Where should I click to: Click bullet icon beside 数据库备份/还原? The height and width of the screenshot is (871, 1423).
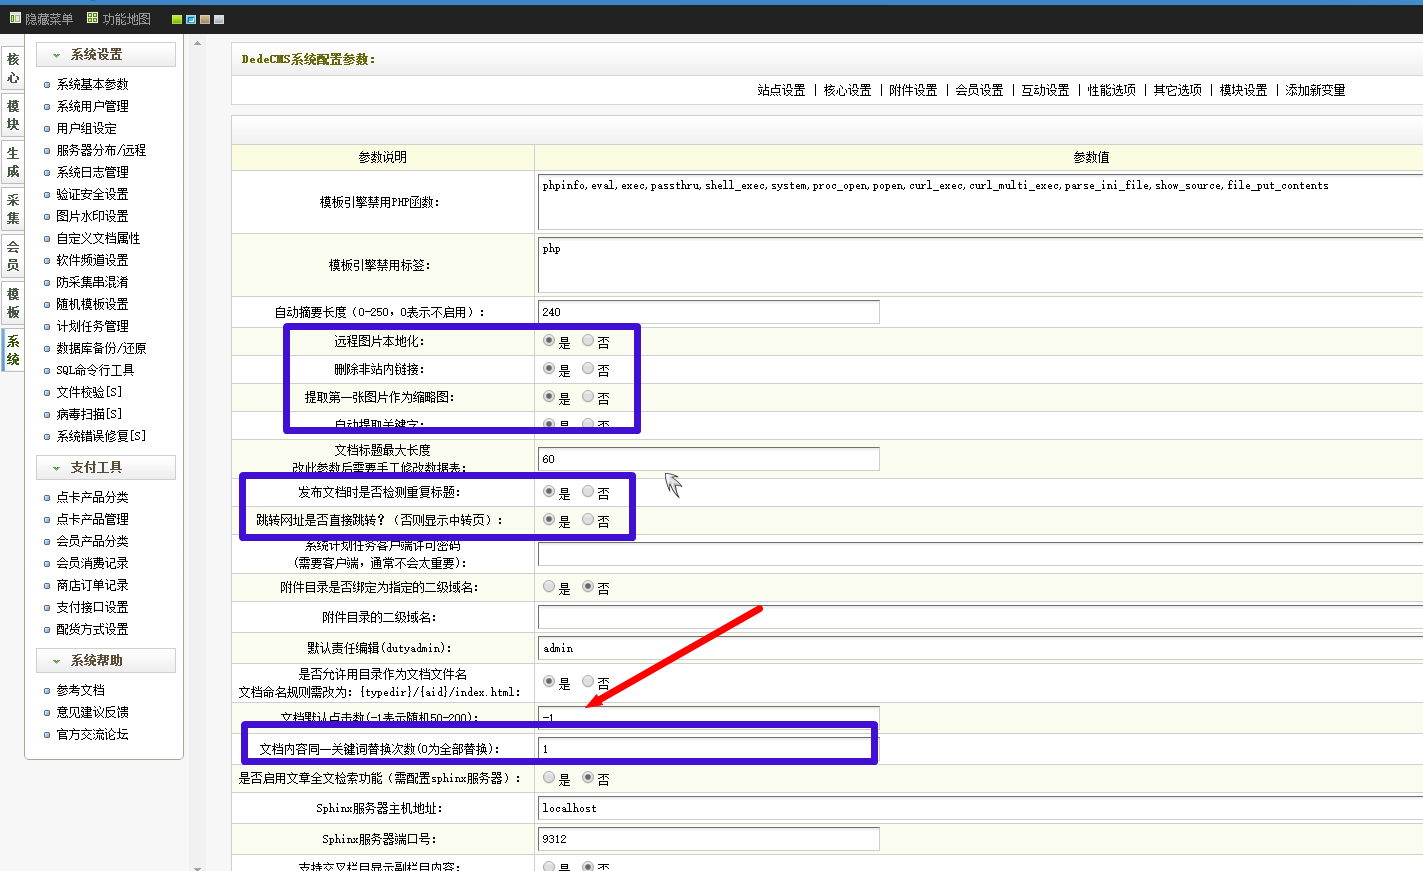(47, 349)
